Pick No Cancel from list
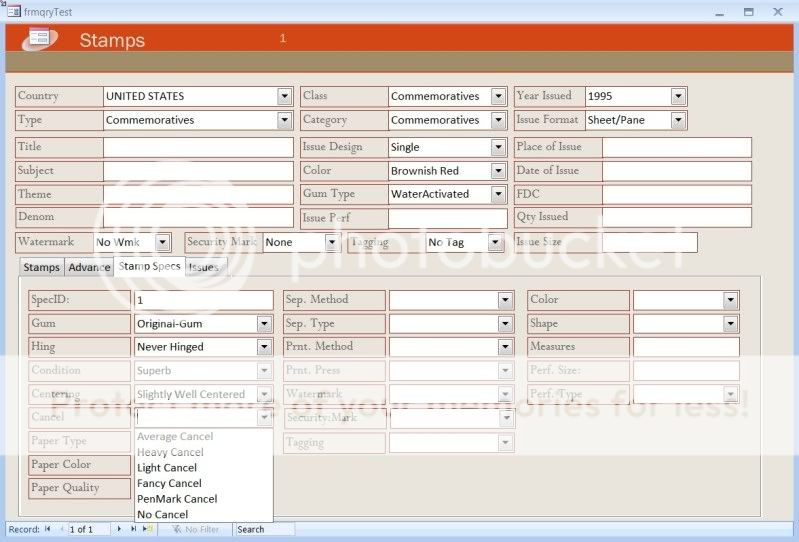The width and height of the screenshot is (799, 542). (204, 514)
